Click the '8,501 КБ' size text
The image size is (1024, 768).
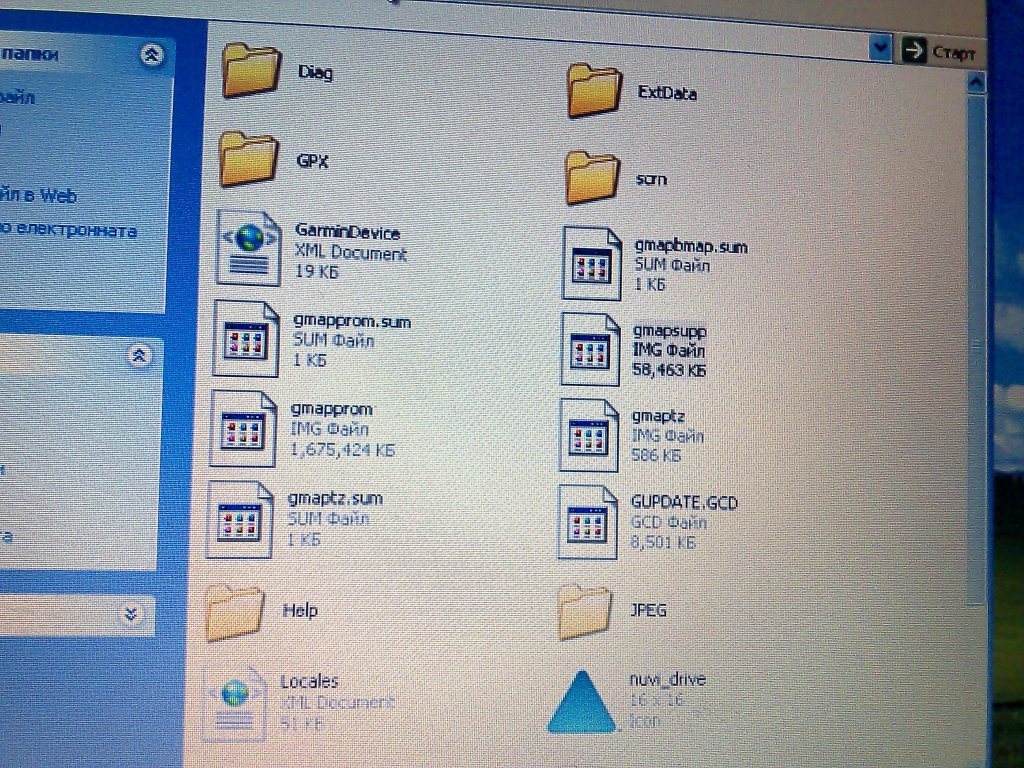663,542
